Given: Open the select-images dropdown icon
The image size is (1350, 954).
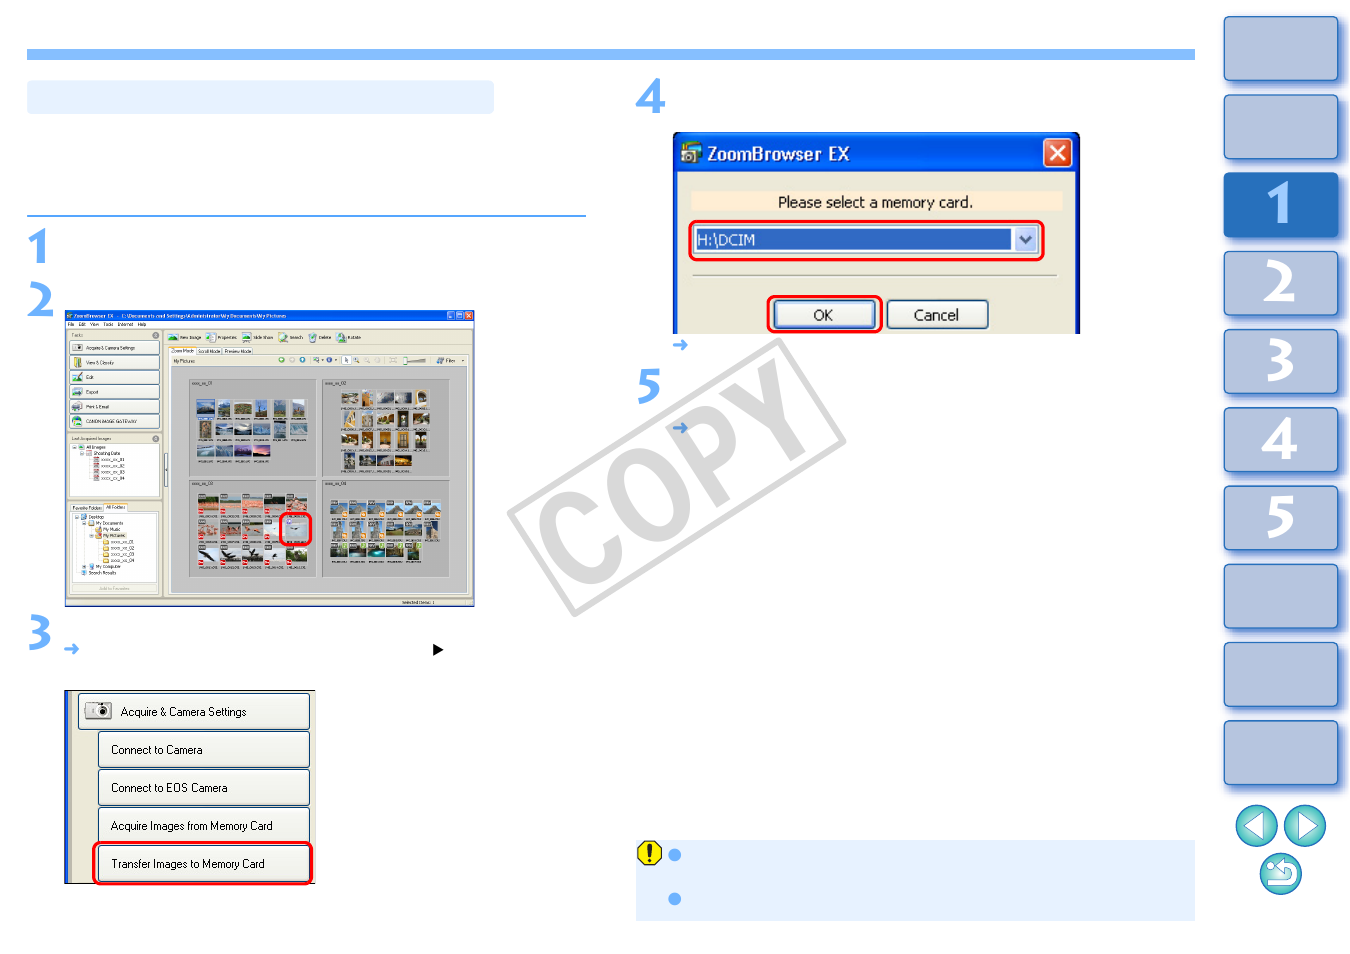Looking at the screenshot, I should pos(317,360).
